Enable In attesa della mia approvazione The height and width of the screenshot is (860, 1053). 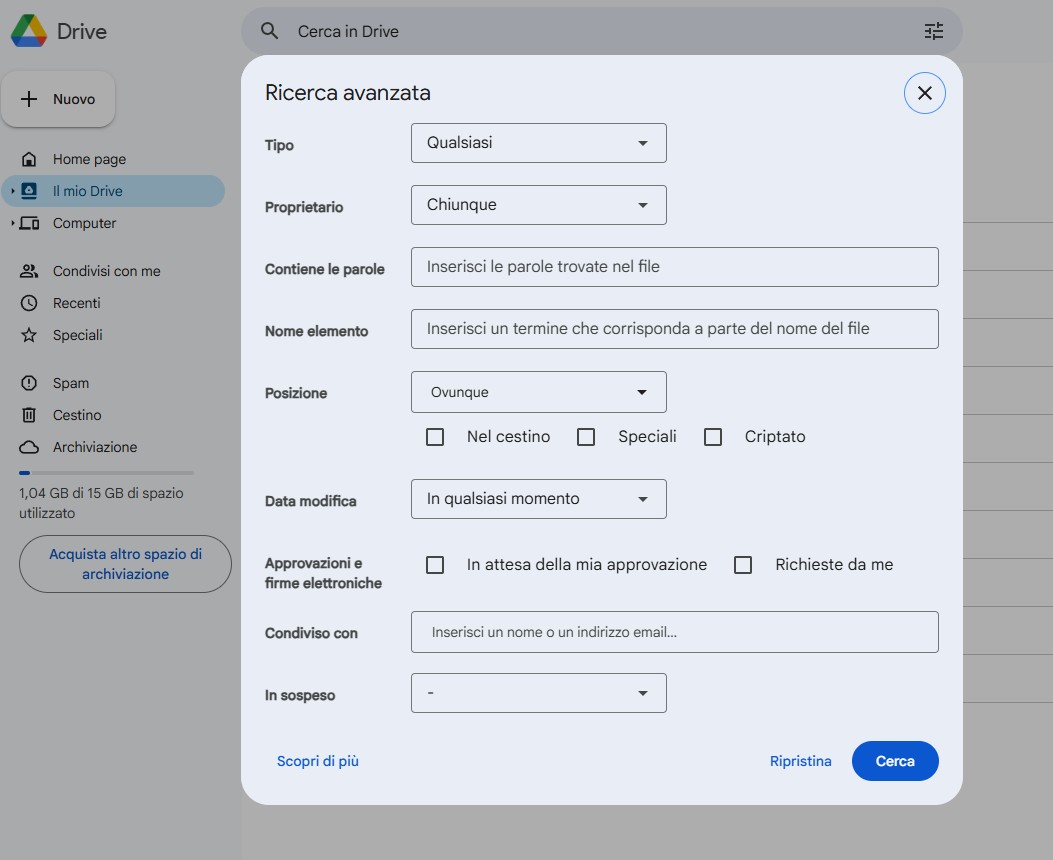tap(435, 565)
